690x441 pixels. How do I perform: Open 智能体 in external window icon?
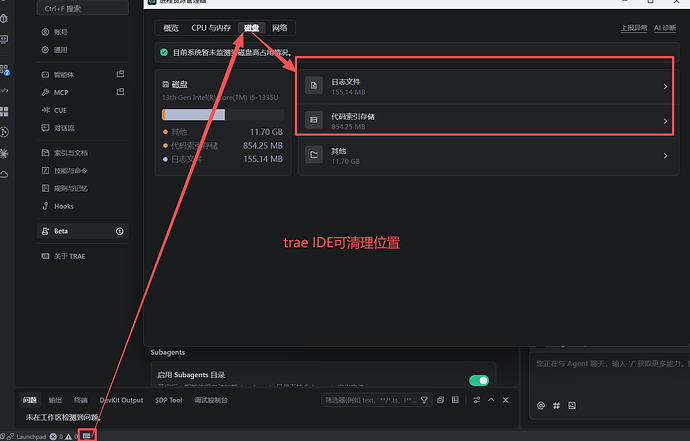[120, 74]
